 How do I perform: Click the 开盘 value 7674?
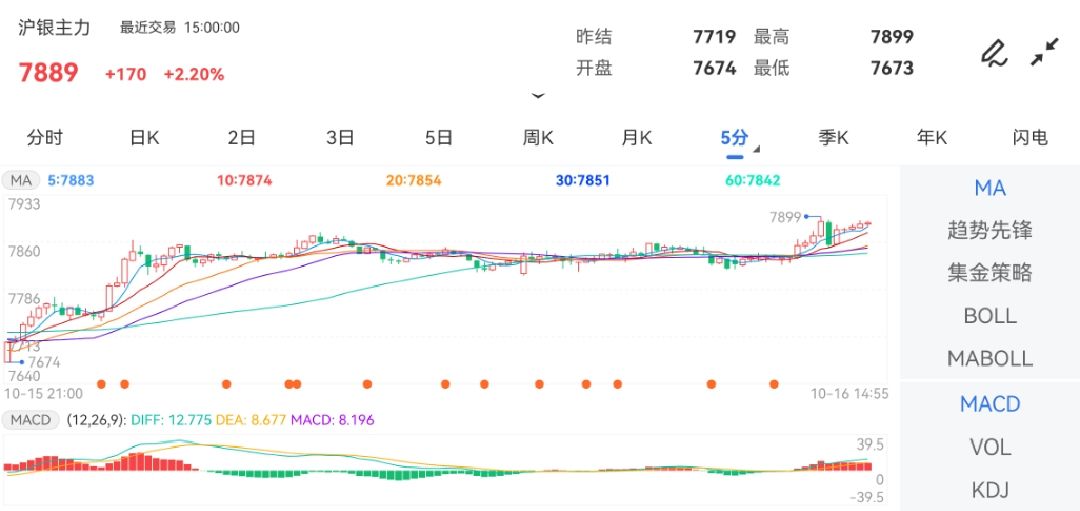[714, 68]
